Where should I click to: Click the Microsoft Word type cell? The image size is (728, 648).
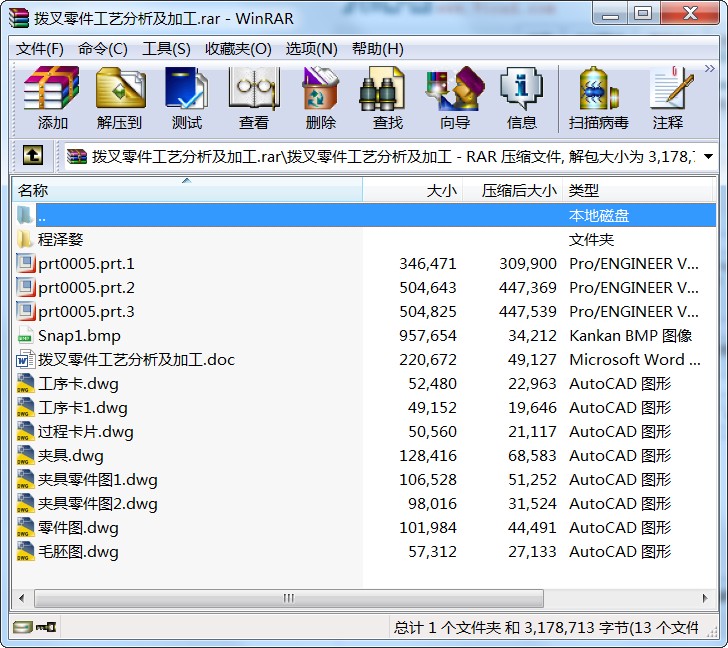(x=634, y=360)
